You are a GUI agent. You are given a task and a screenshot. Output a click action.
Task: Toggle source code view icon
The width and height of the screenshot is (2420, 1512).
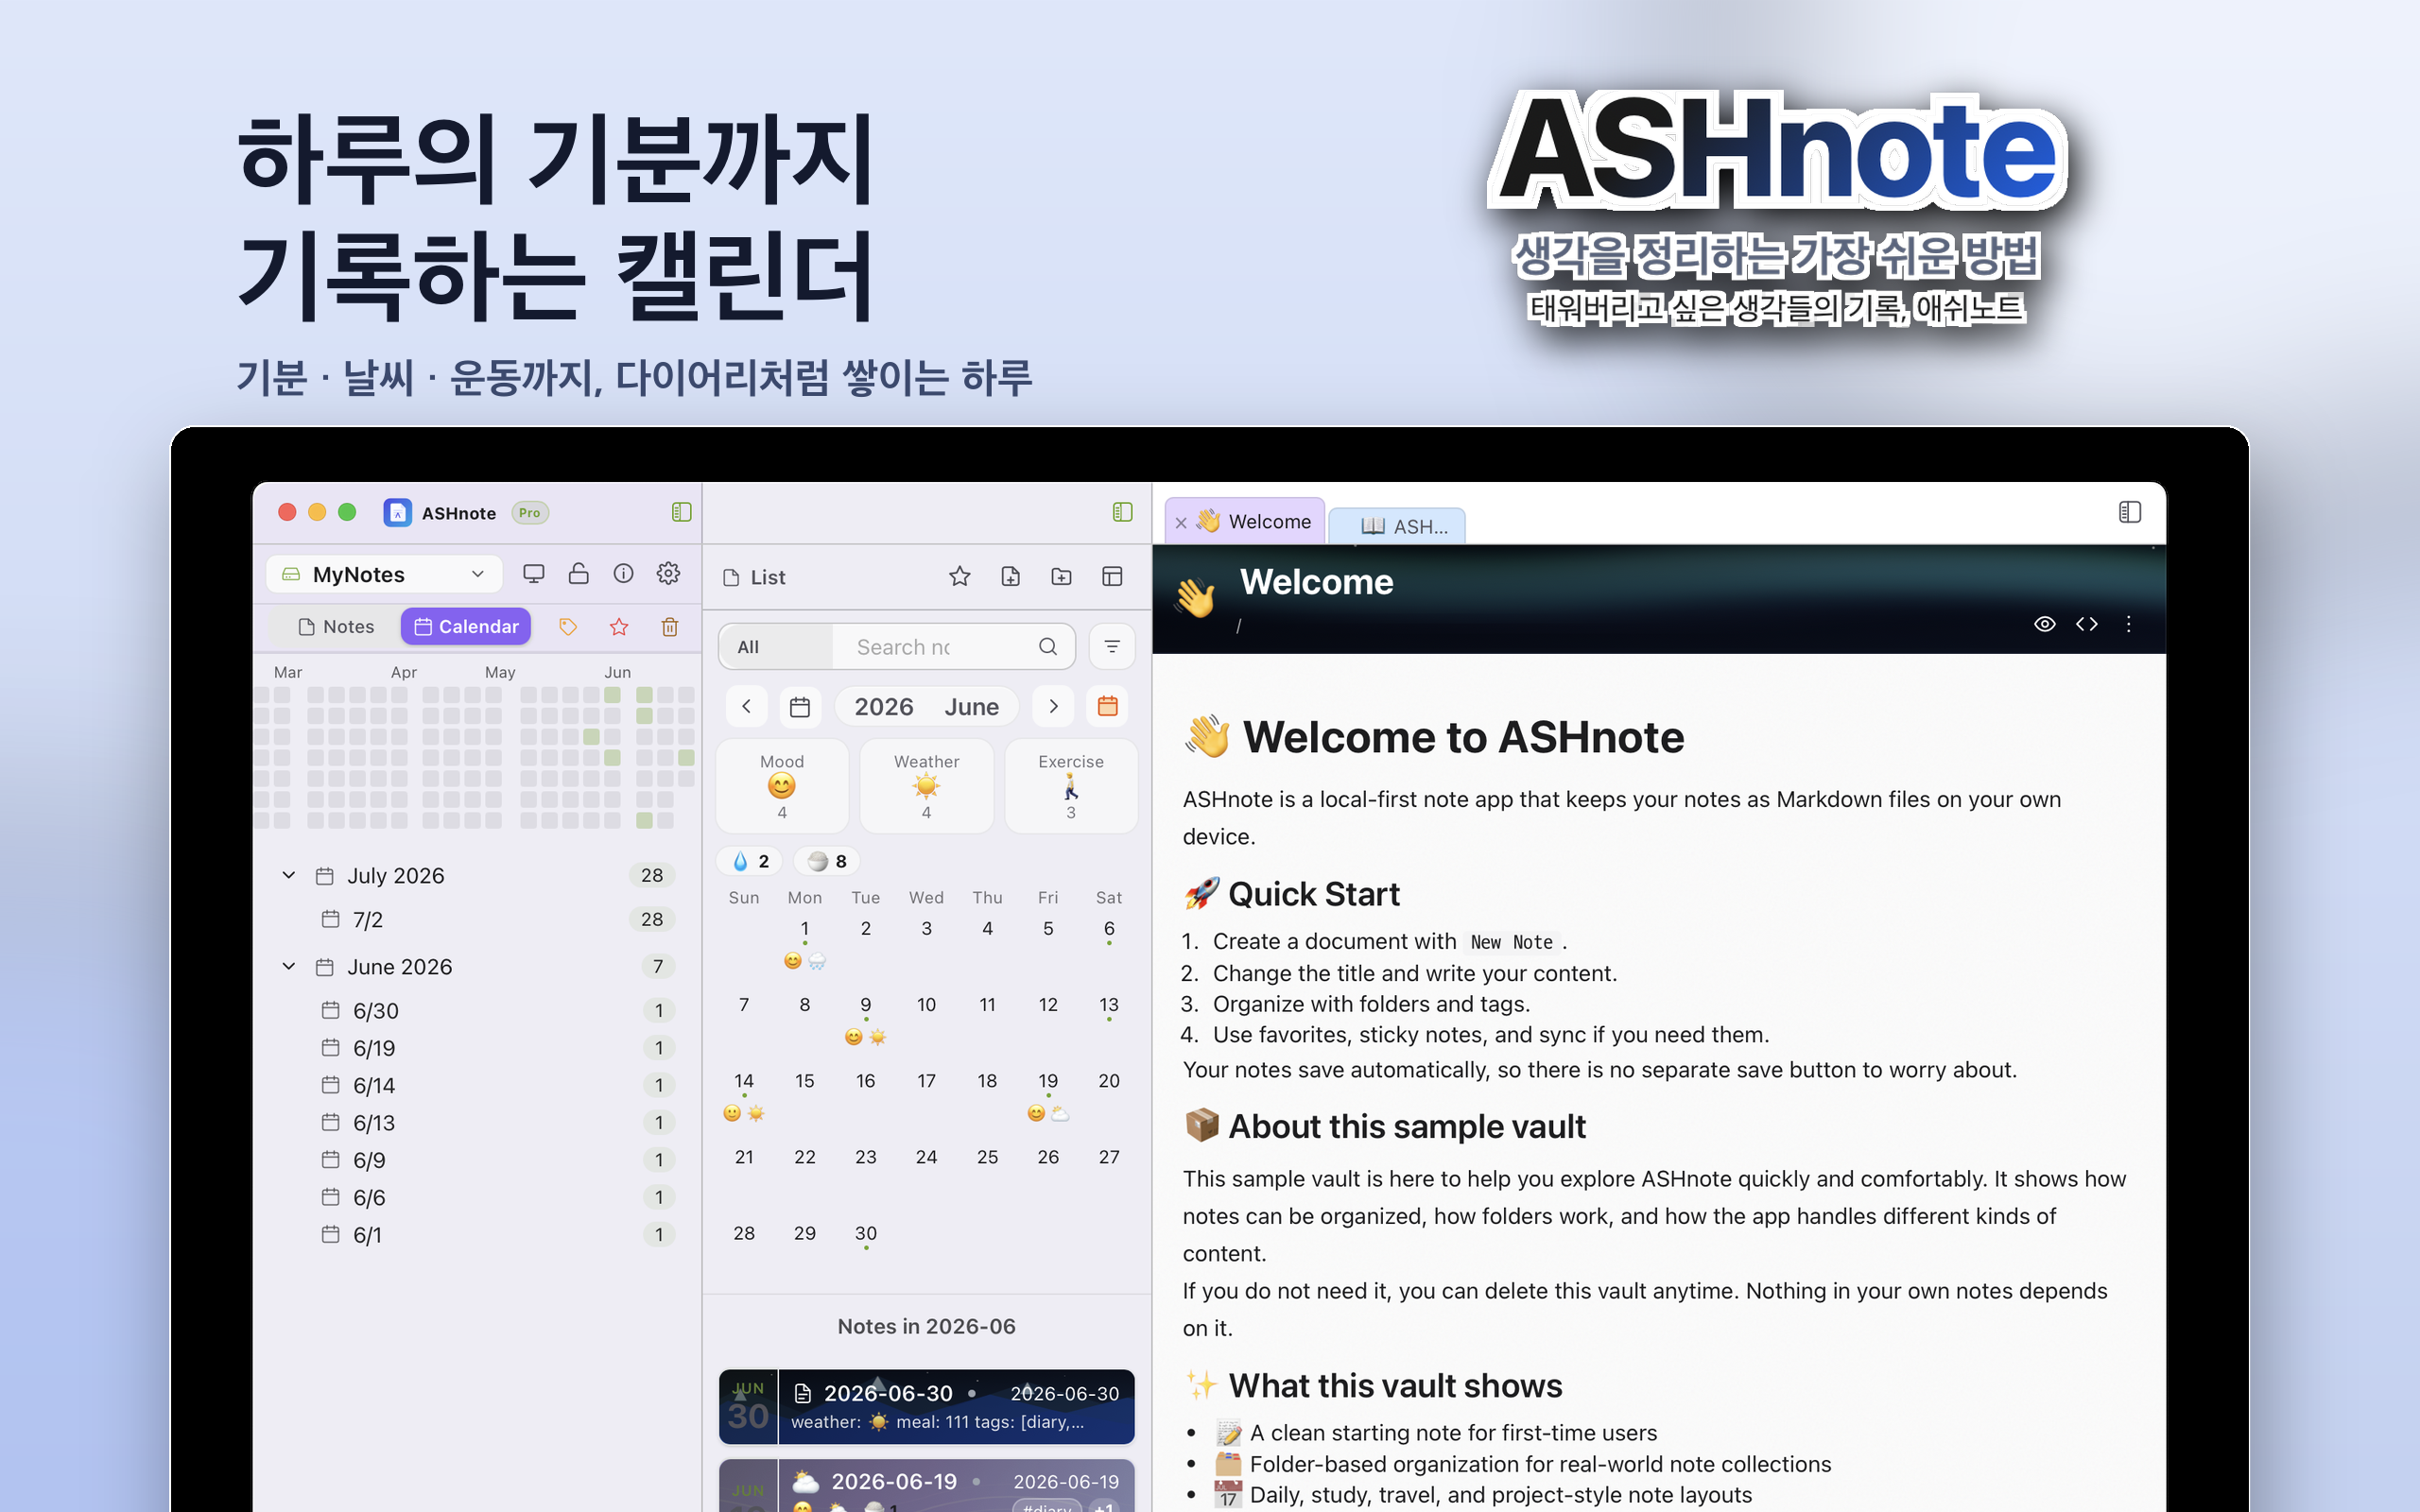(2087, 624)
